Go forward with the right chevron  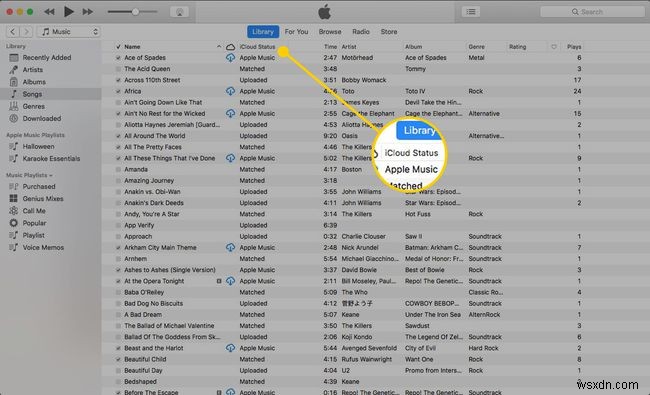pos(27,32)
